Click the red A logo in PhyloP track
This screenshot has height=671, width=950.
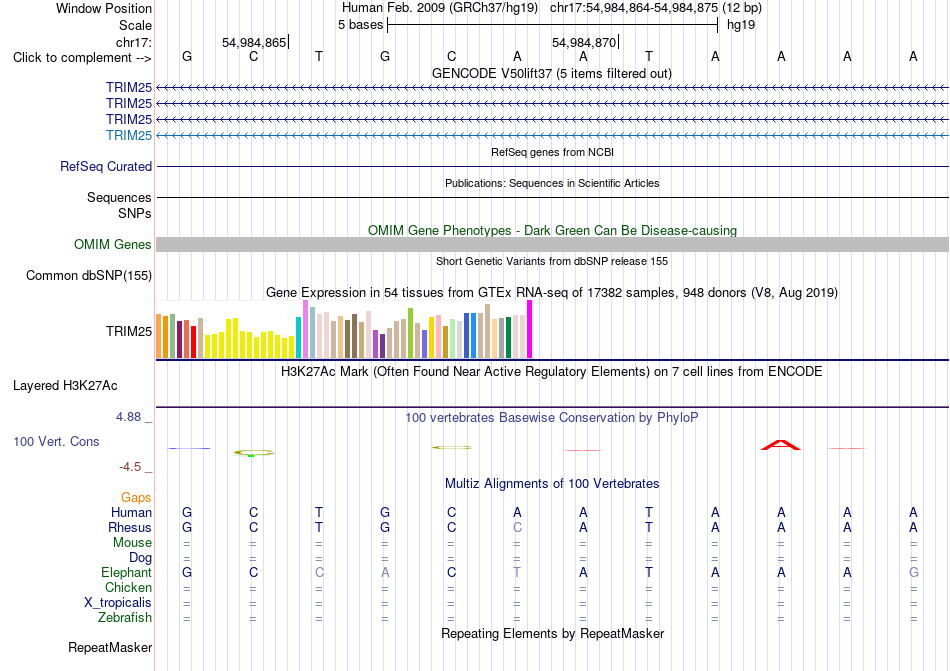[781, 445]
